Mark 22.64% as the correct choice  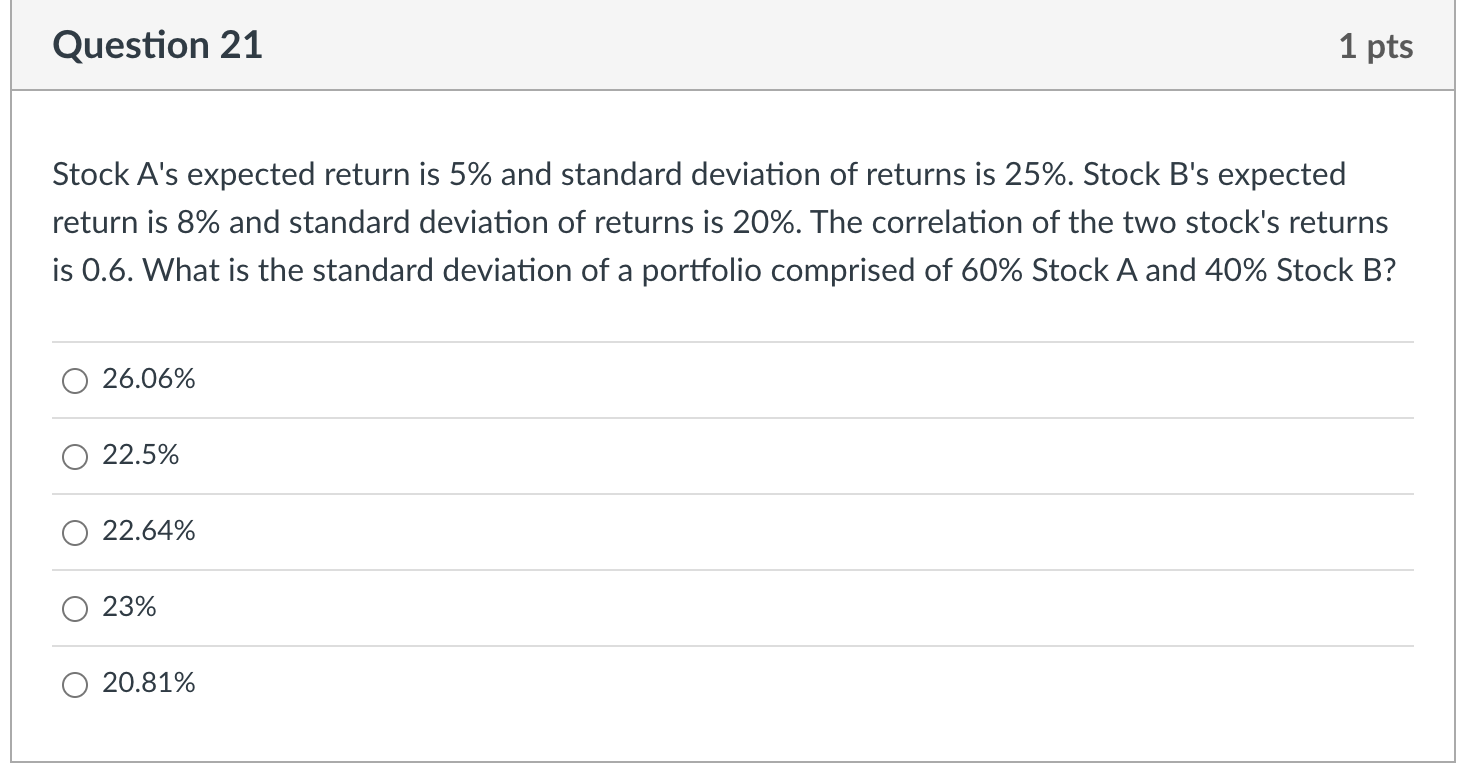tap(74, 532)
